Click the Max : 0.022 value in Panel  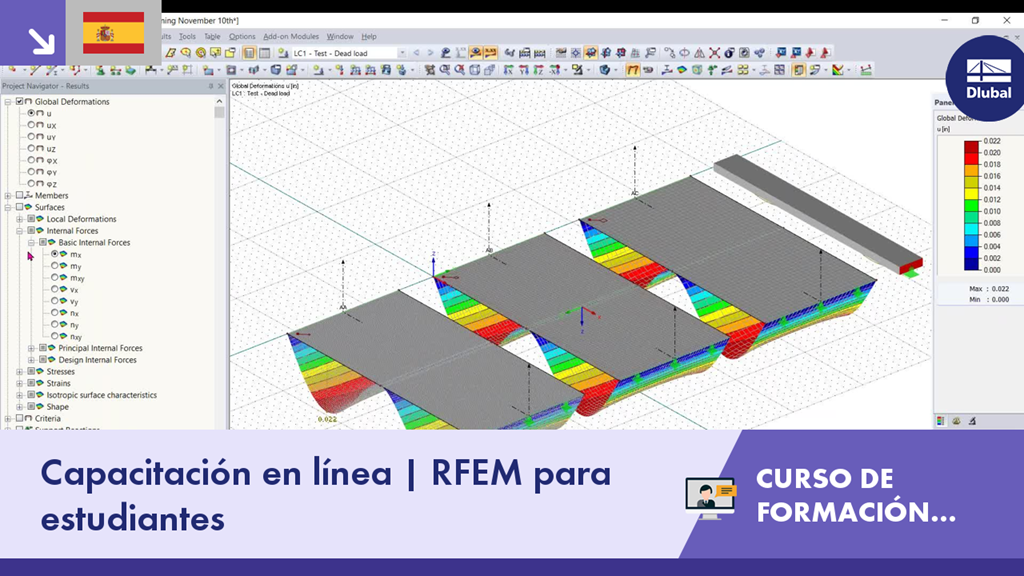(989, 289)
